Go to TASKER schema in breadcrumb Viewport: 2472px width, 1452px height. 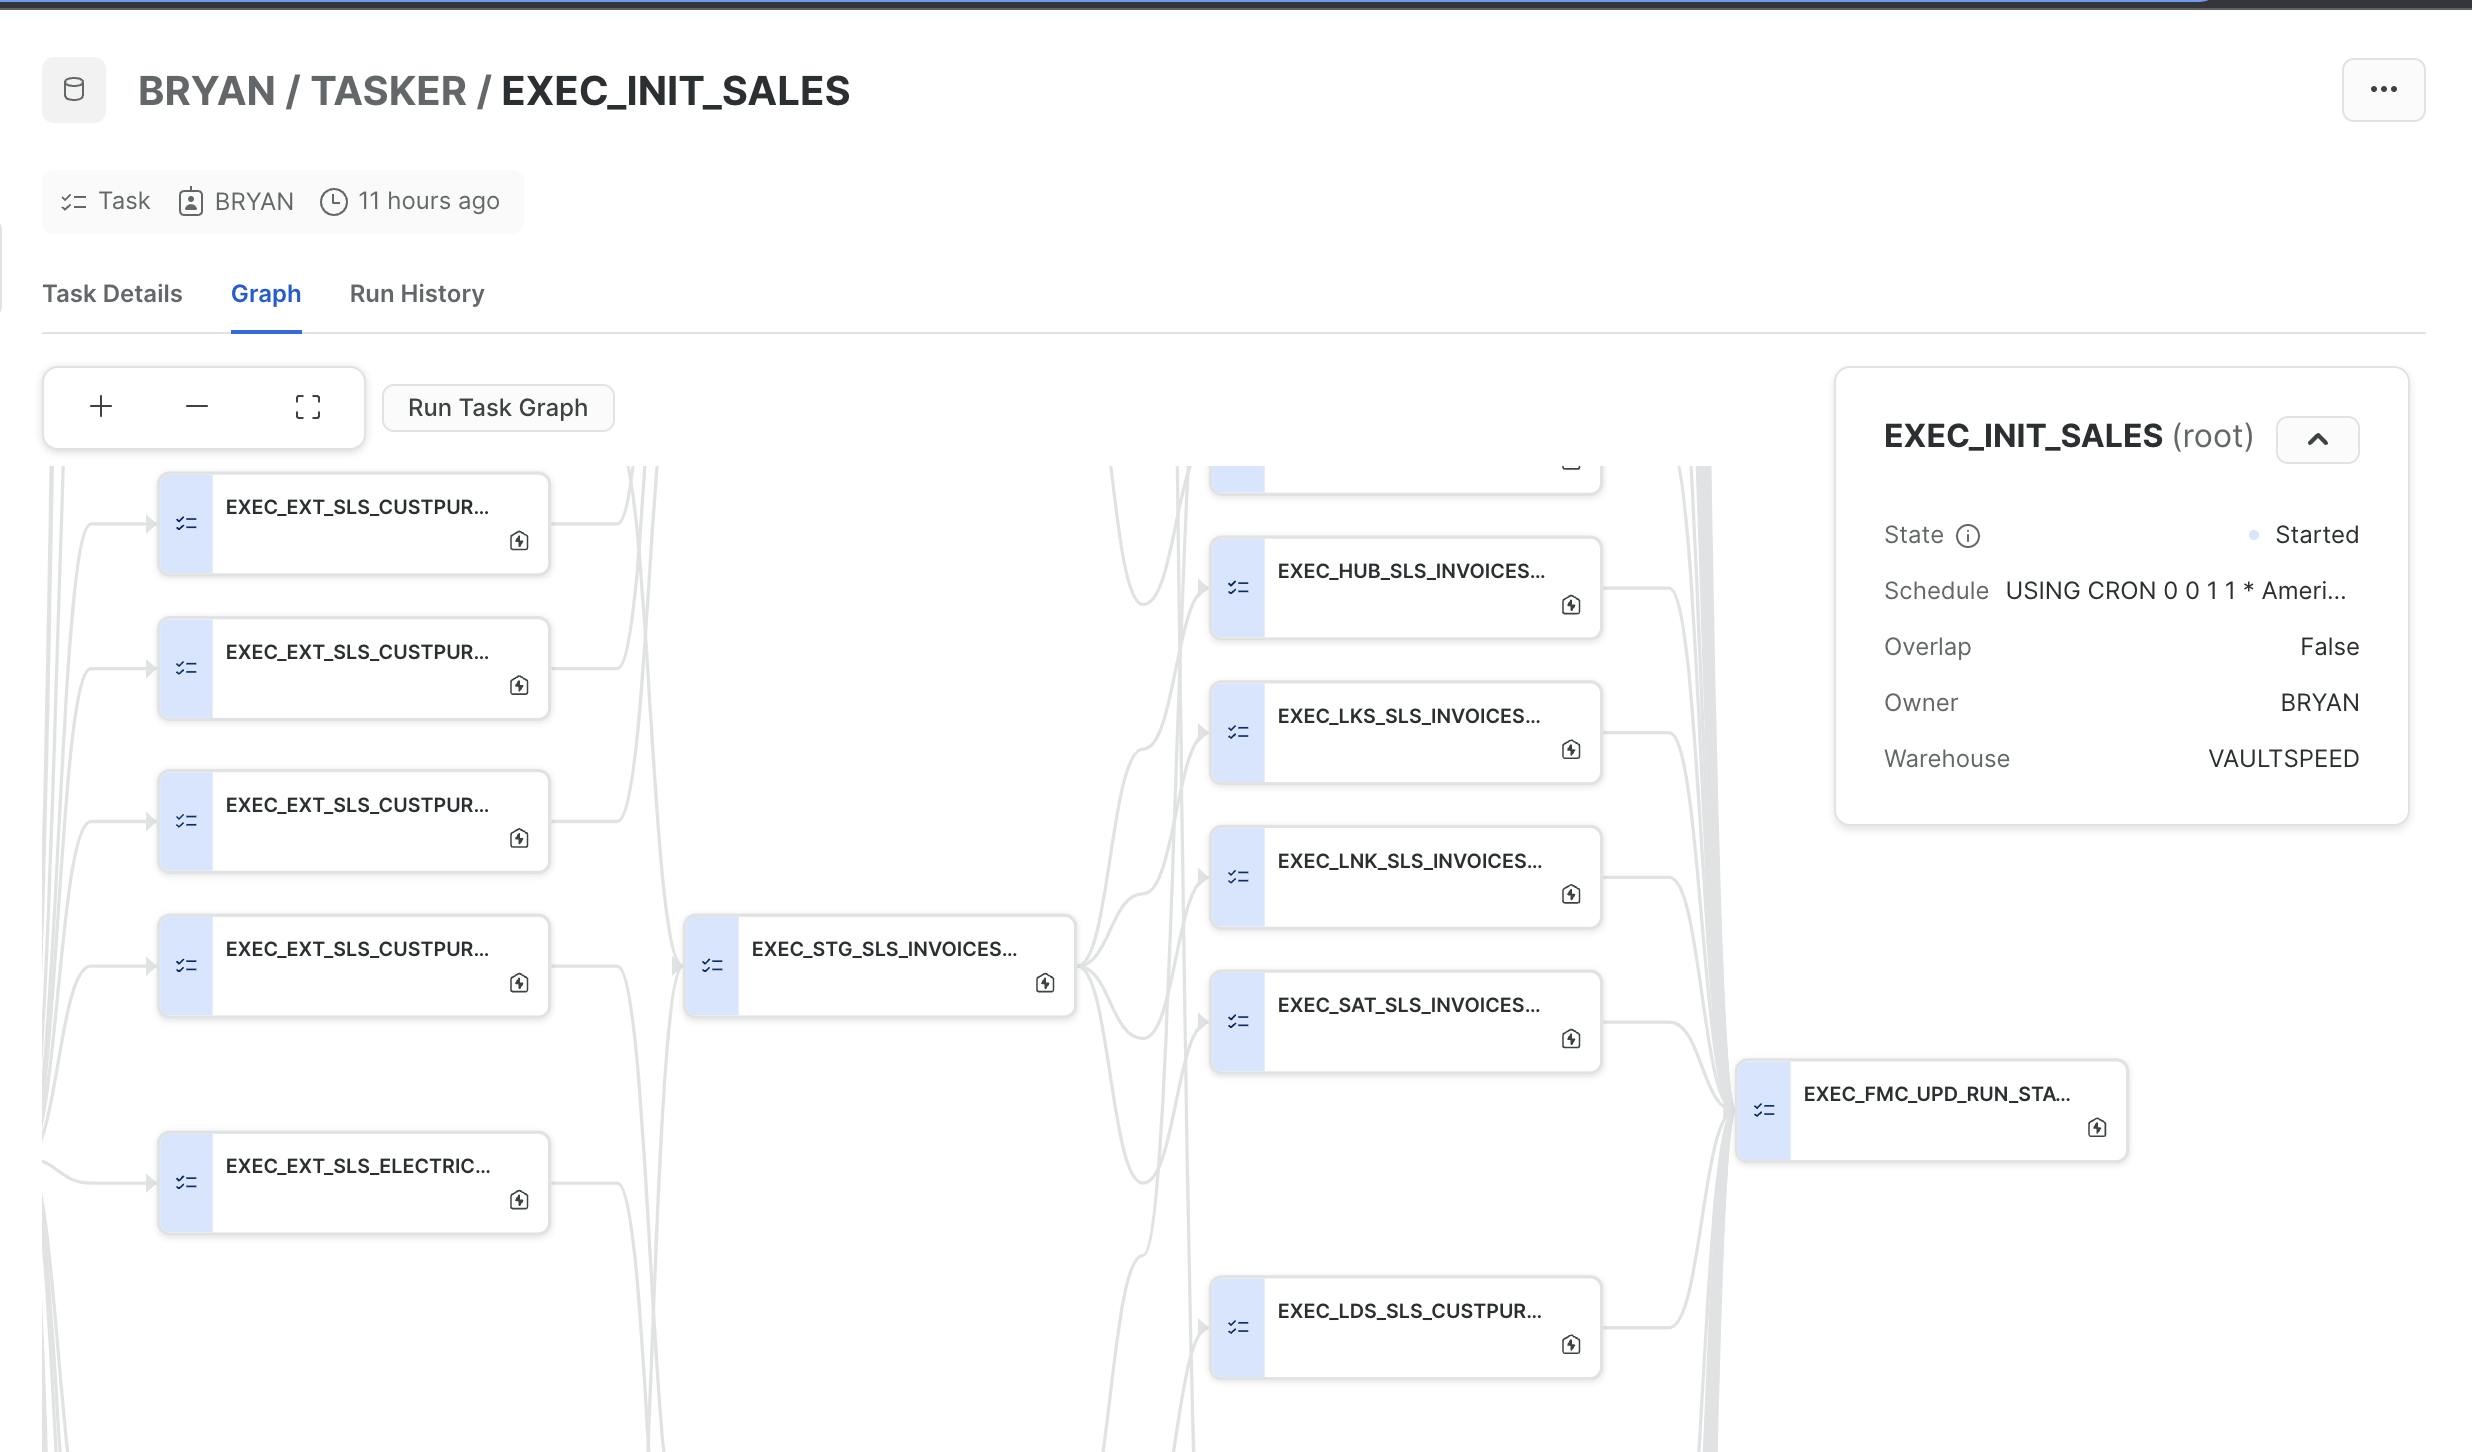coord(388,91)
